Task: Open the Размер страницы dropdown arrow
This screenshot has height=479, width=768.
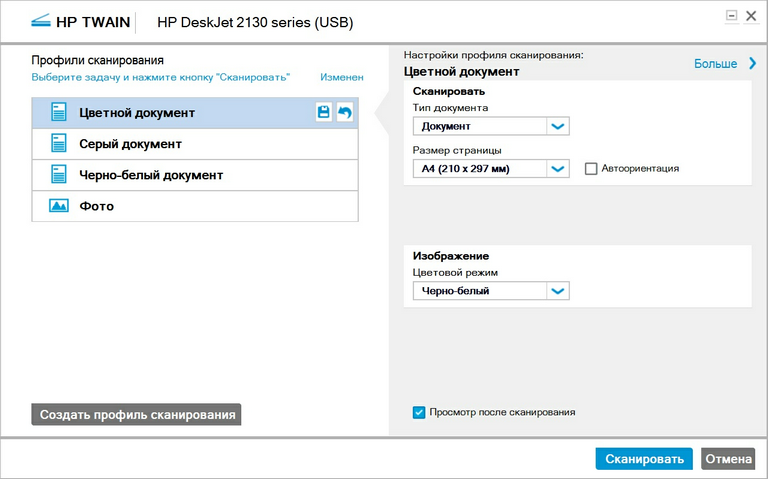Action: (x=557, y=168)
